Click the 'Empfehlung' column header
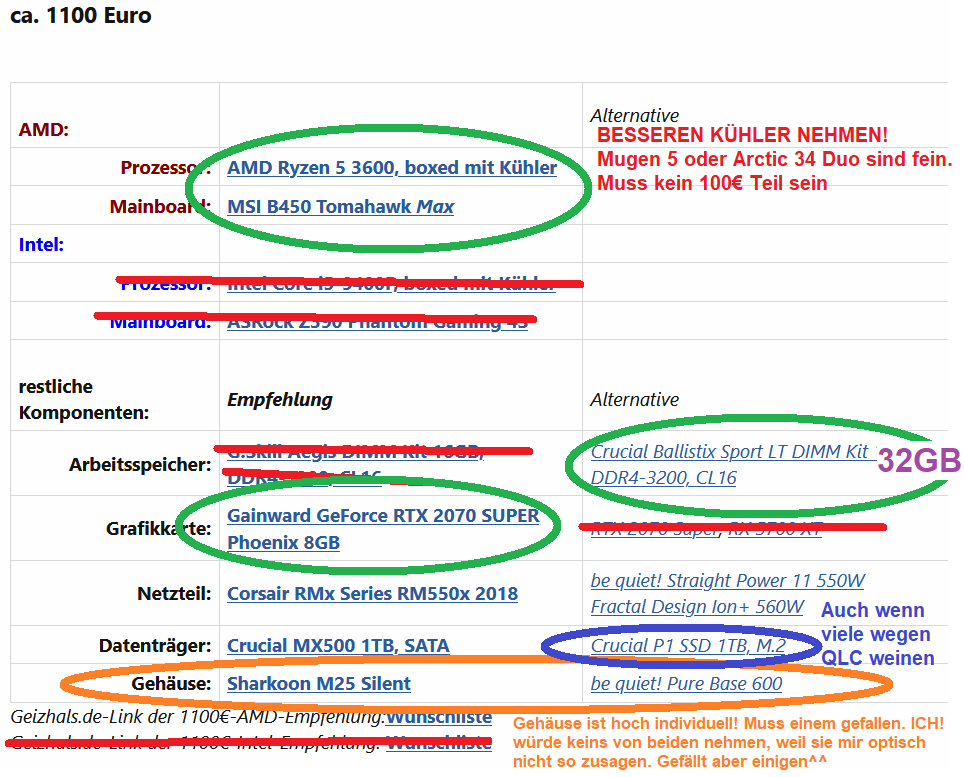The image size is (964, 777). click(x=280, y=400)
